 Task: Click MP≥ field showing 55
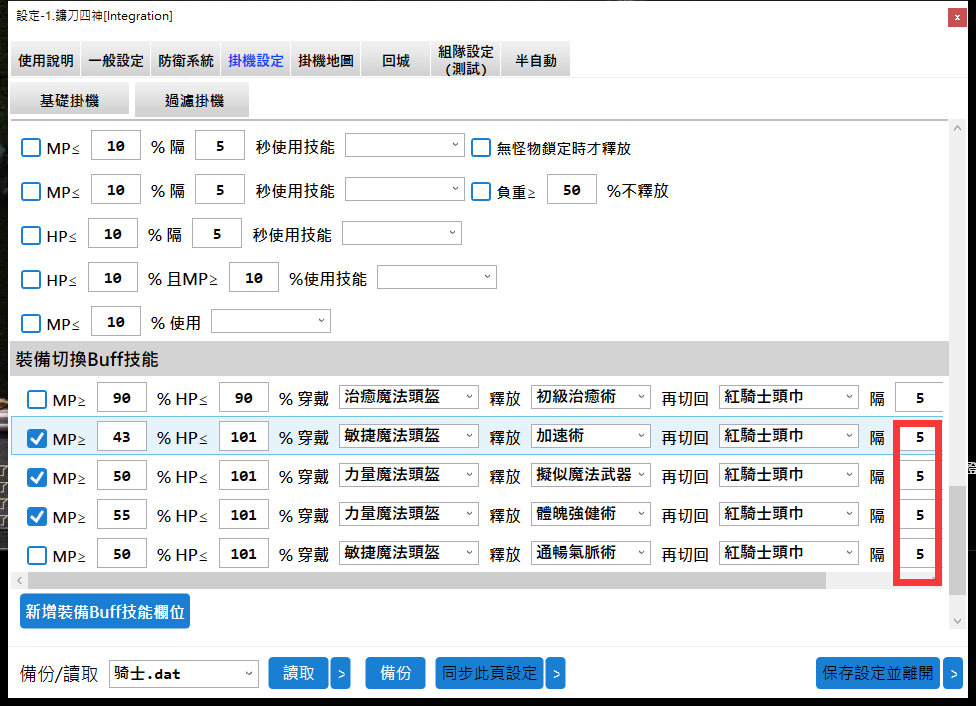pos(122,514)
